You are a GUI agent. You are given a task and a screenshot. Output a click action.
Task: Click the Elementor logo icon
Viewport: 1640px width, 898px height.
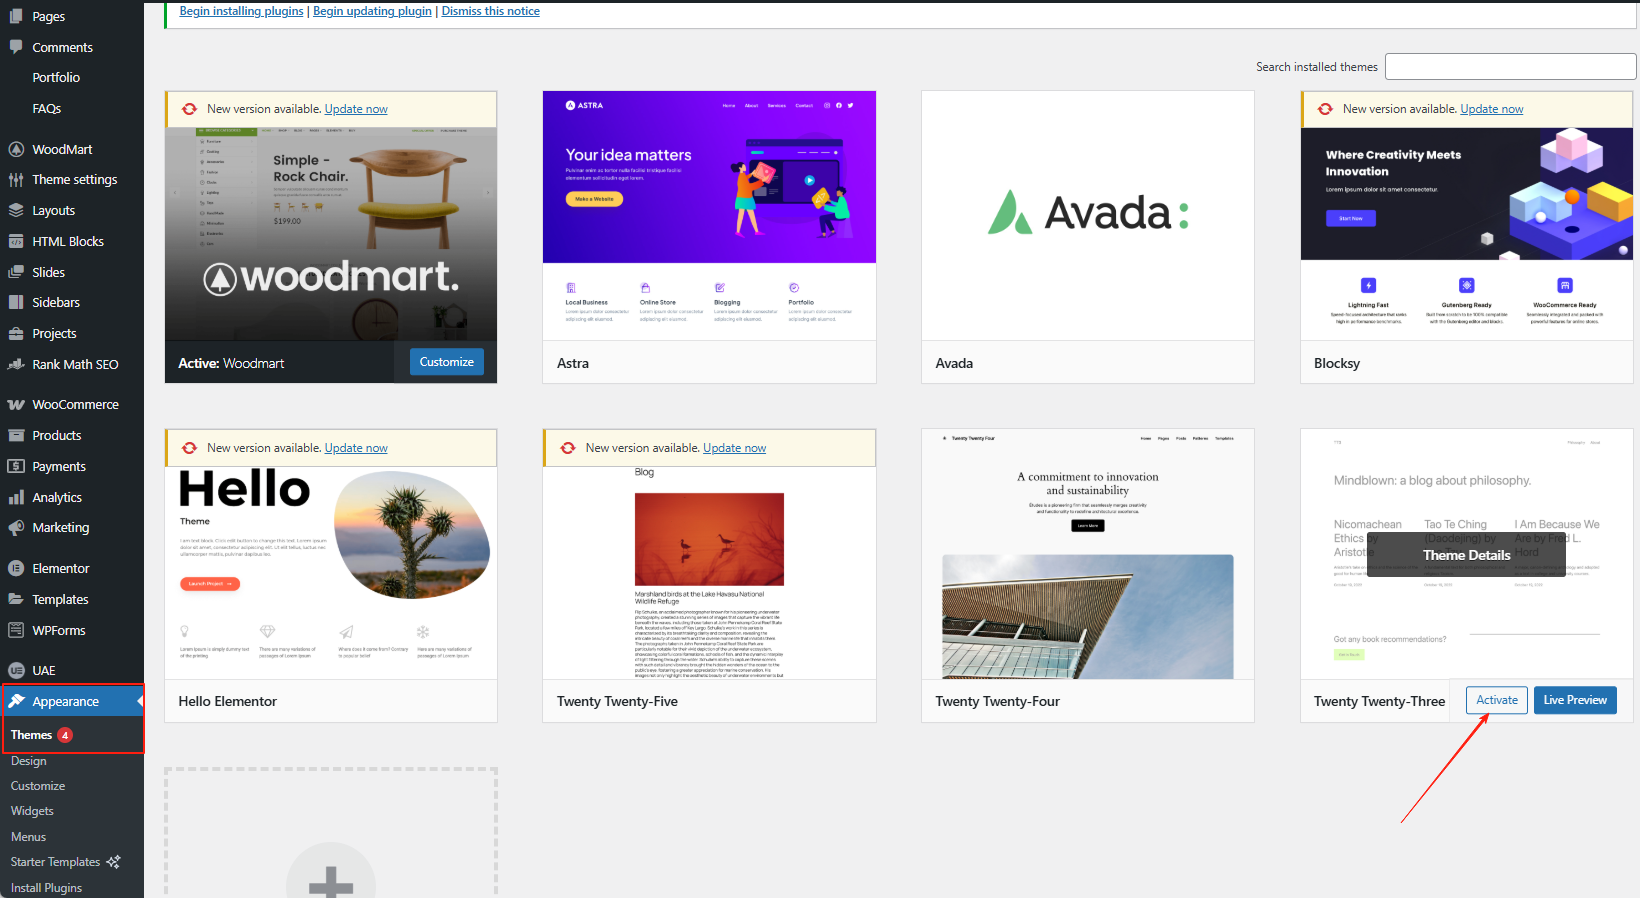16,568
